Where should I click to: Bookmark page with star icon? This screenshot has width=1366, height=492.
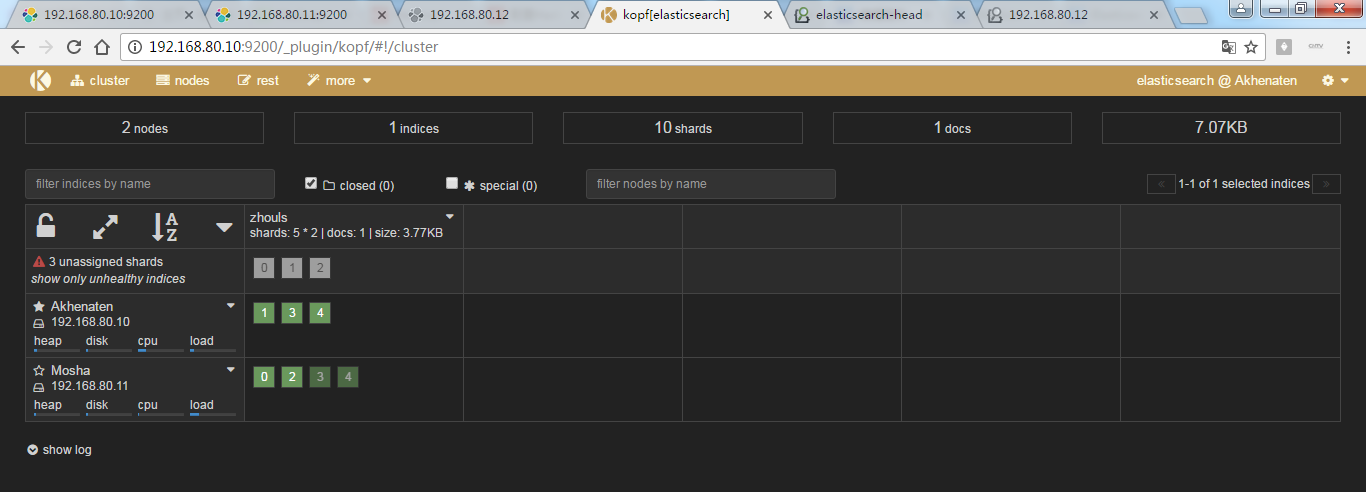(1250, 47)
